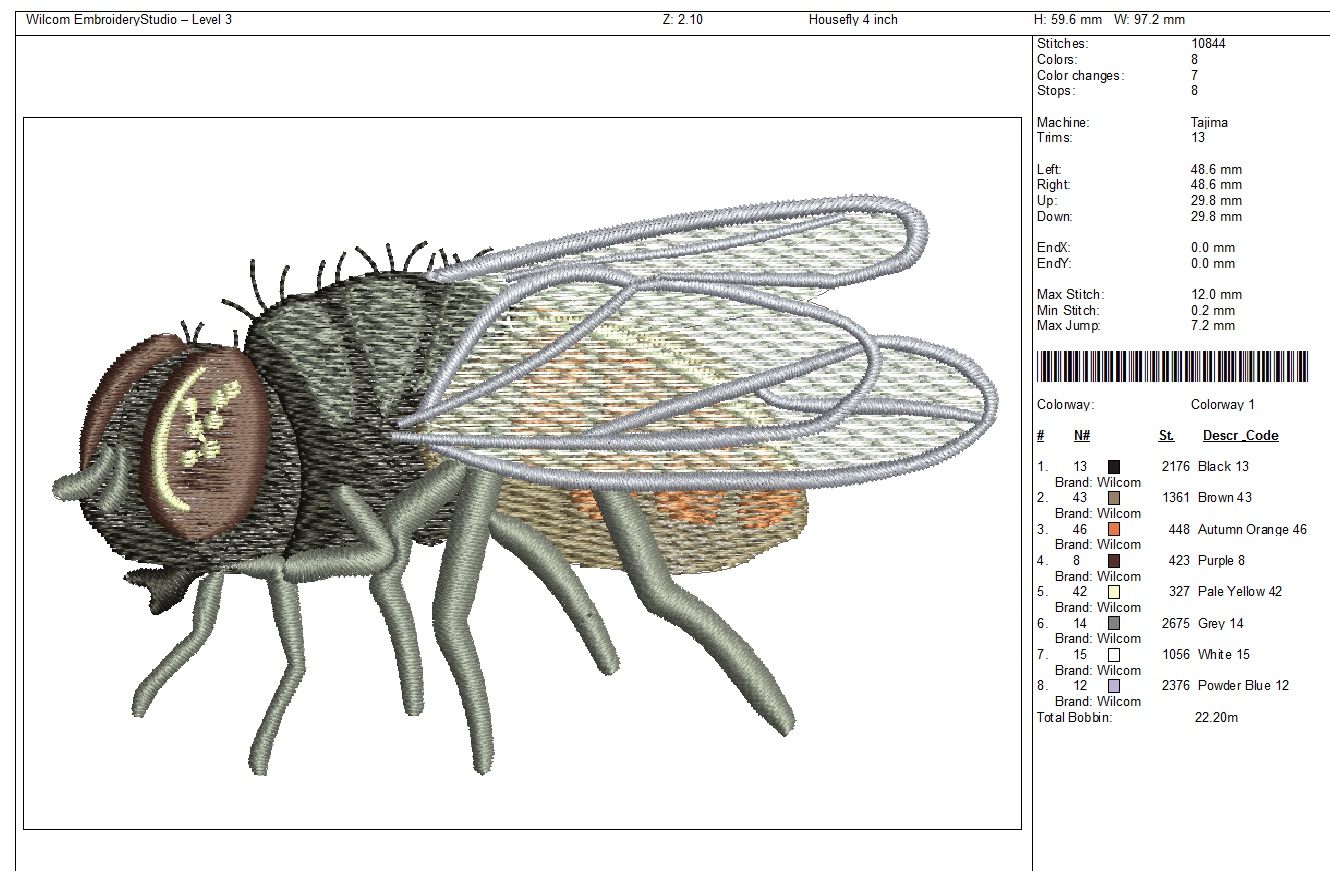Select the White 15 color swatch
The image size is (1330, 871).
tap(1114, 655)
